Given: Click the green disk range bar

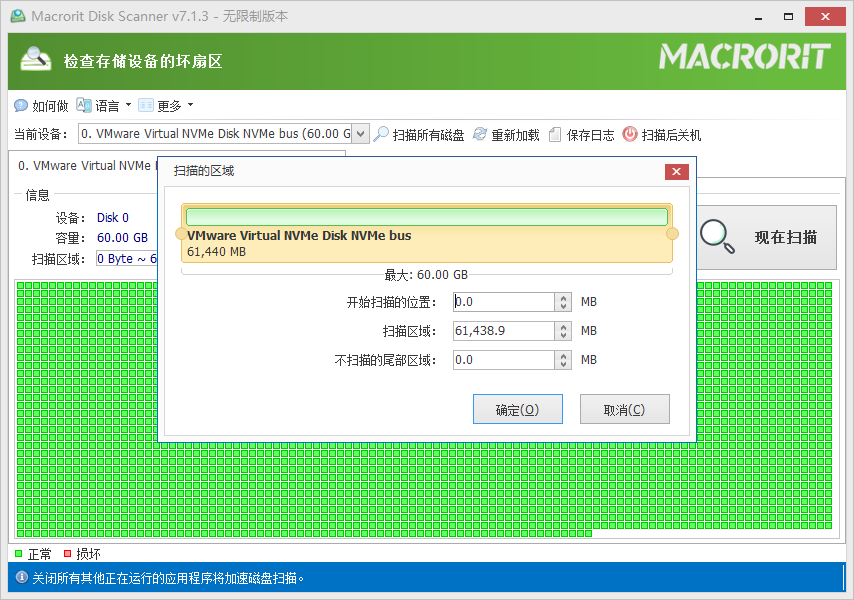Looking at the screenshot, I should coord(427,217).
